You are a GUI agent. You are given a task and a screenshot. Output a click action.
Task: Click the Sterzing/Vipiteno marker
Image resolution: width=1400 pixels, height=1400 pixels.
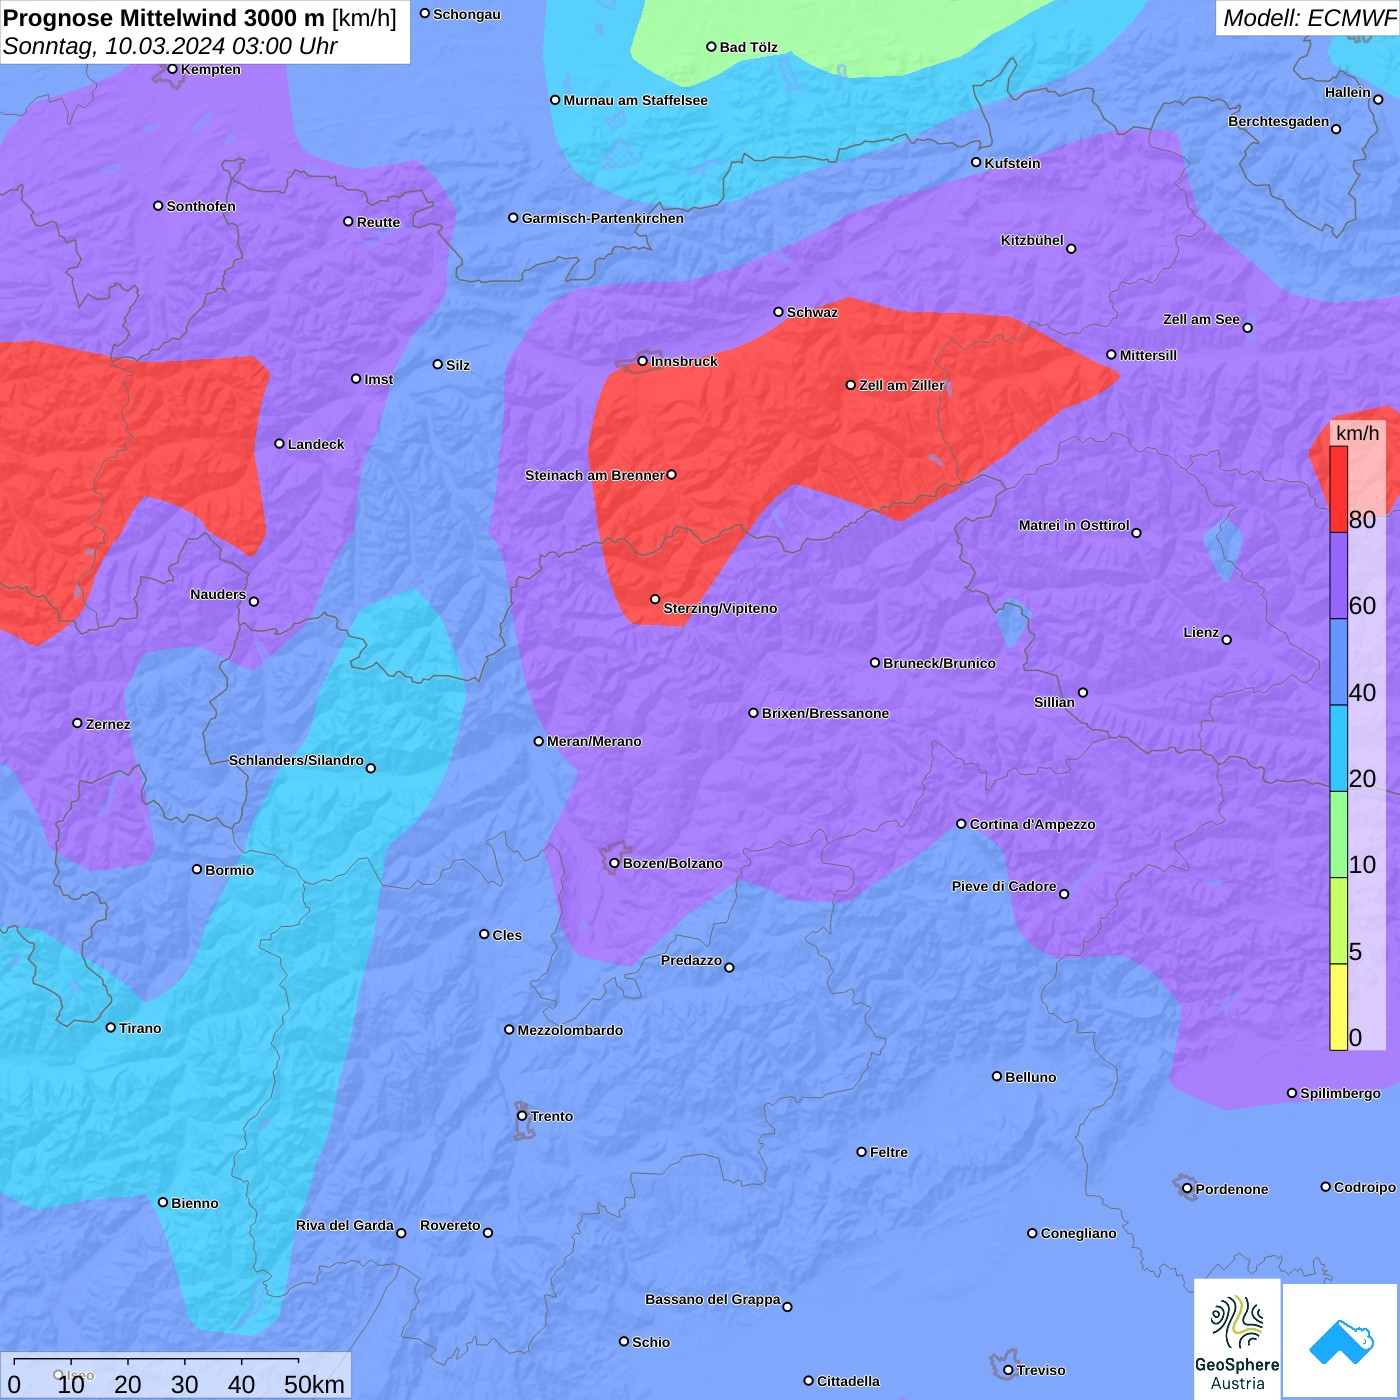pyautogui.click(x=655, y=600)
